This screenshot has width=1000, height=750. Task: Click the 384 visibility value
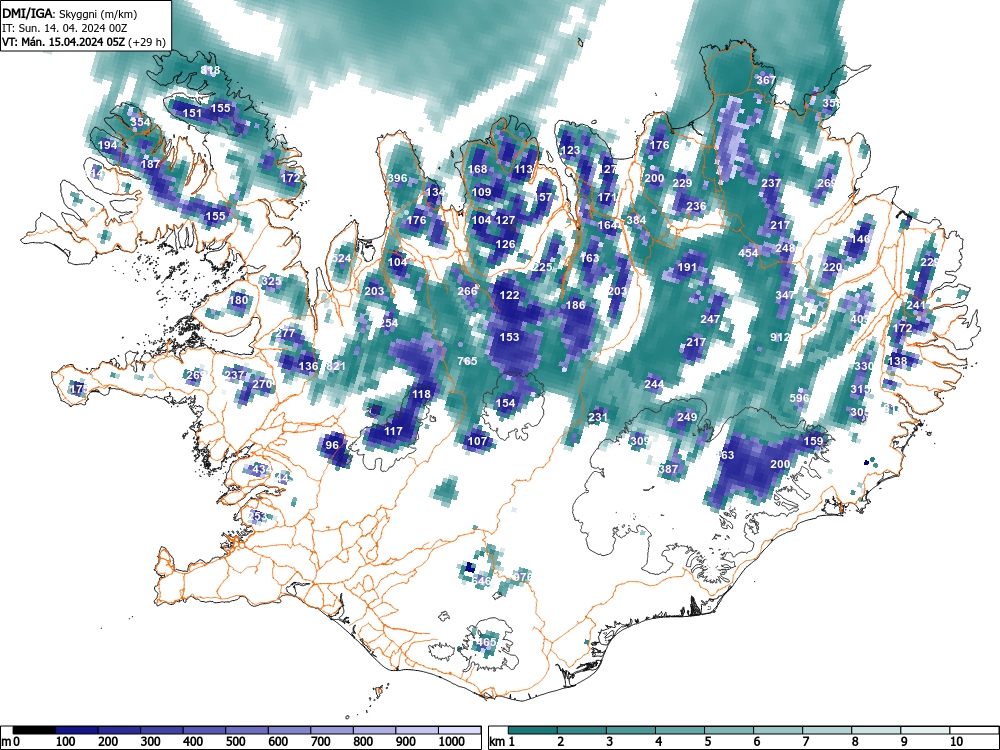636,221
